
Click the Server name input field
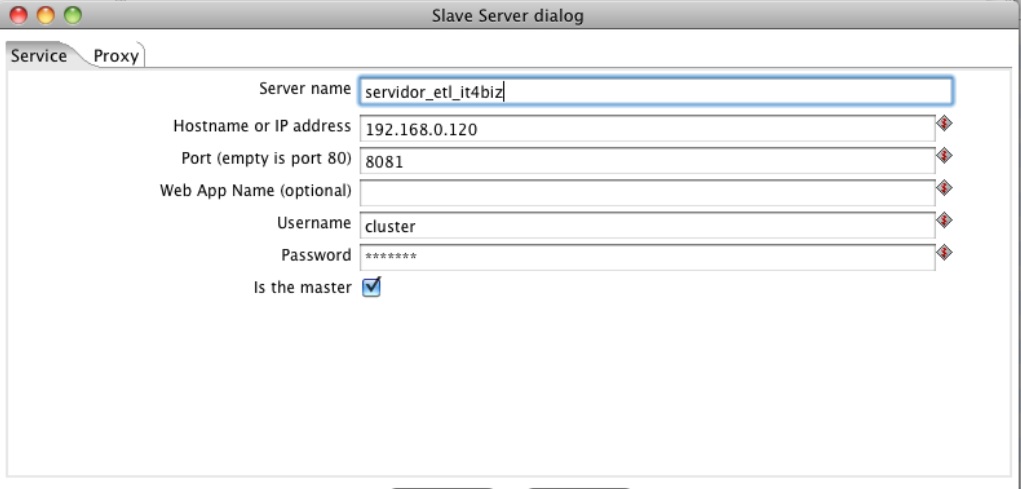(655, 92)
